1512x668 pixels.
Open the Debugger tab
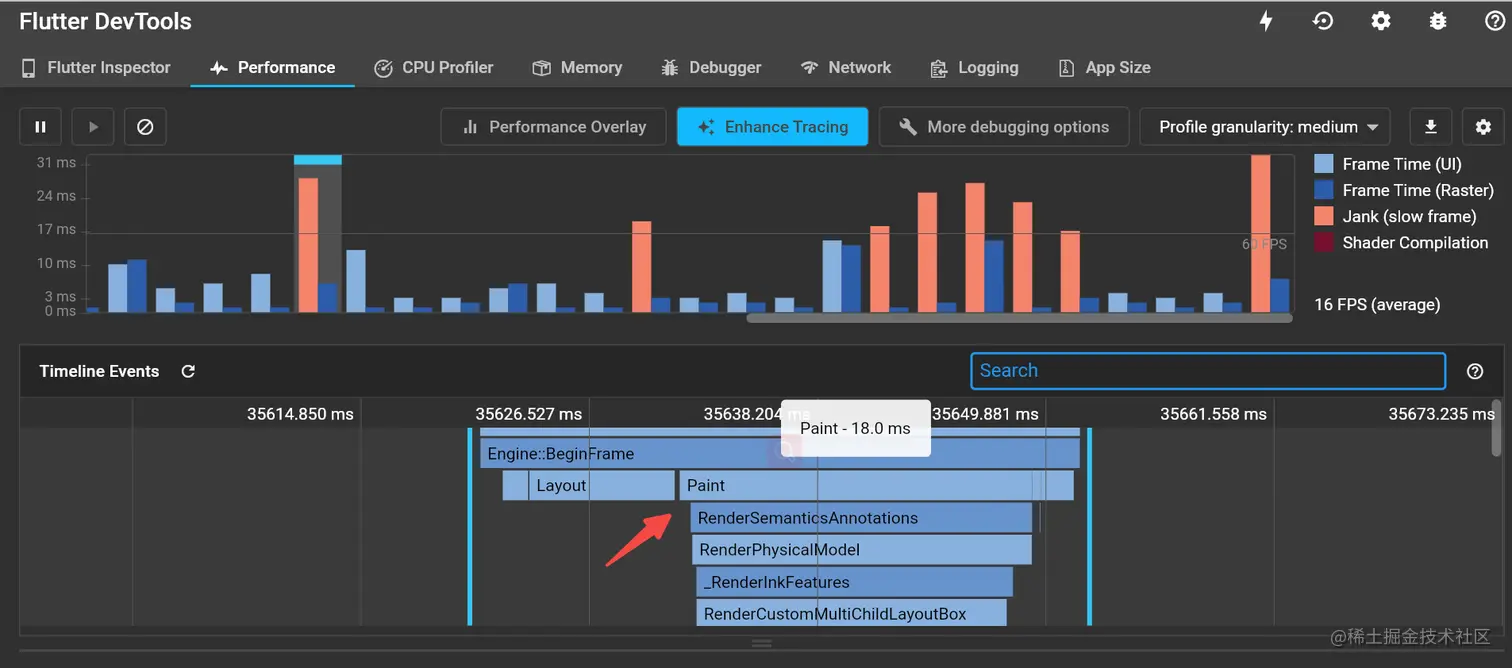click(711, 67)
